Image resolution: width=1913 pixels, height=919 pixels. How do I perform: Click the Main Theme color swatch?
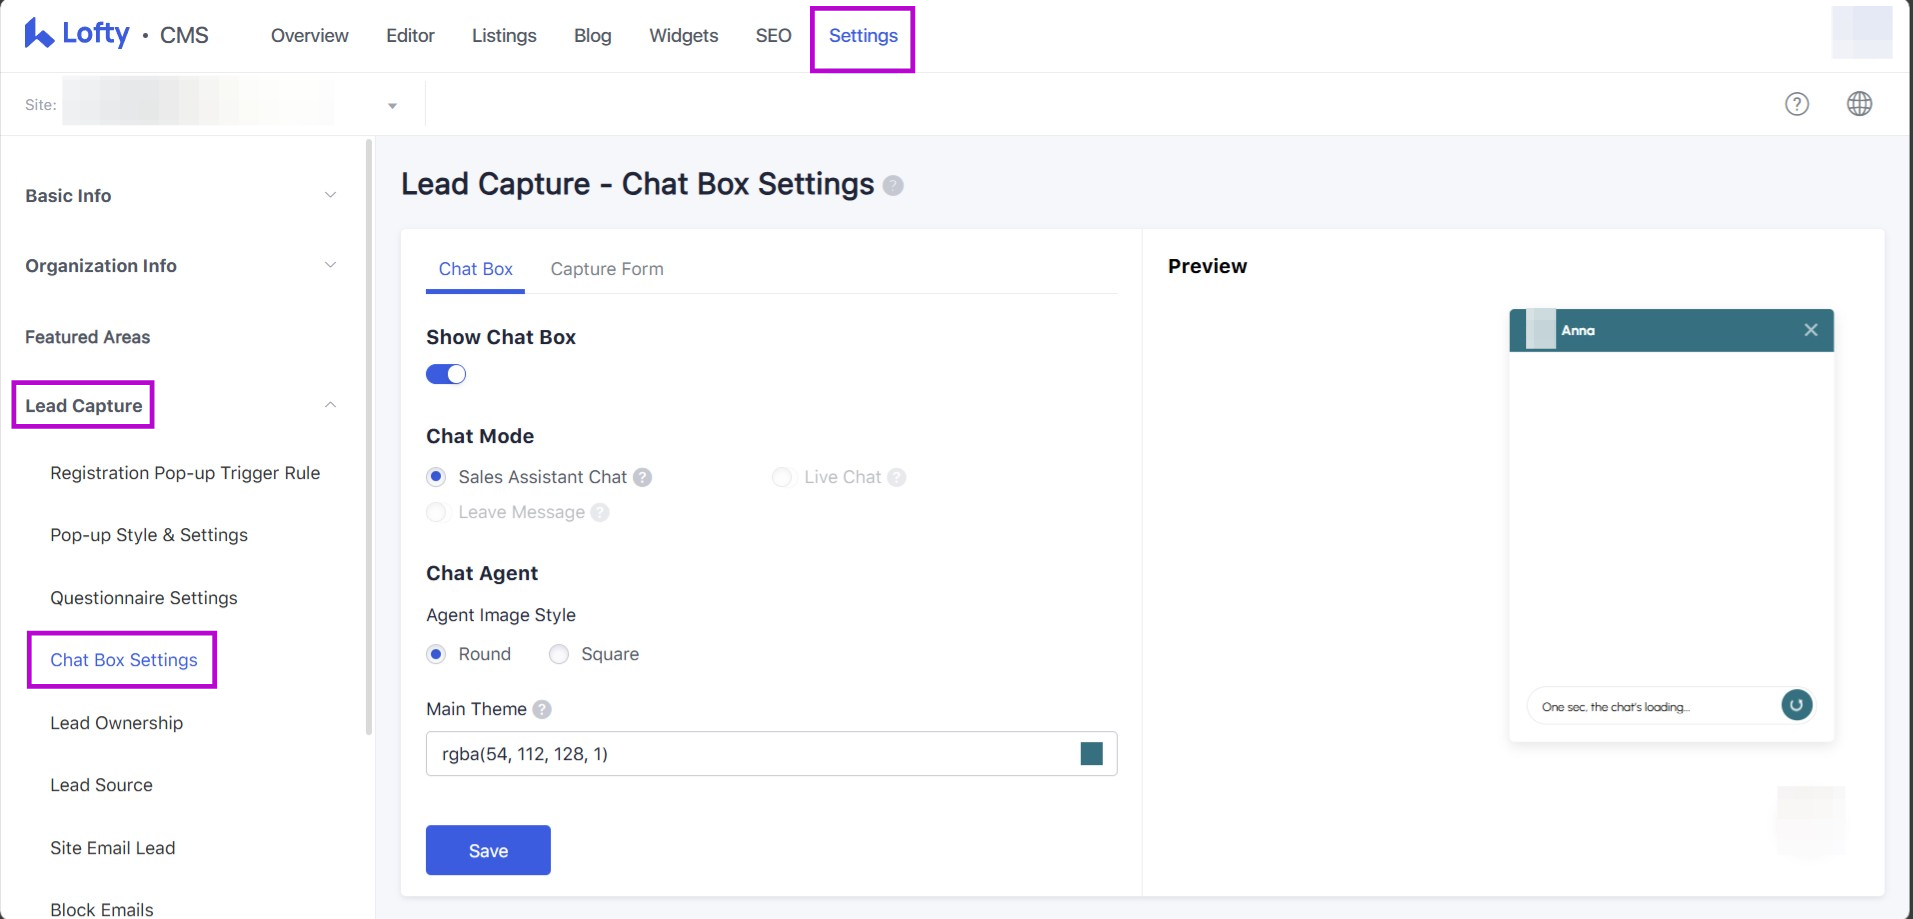point(1091,754)
